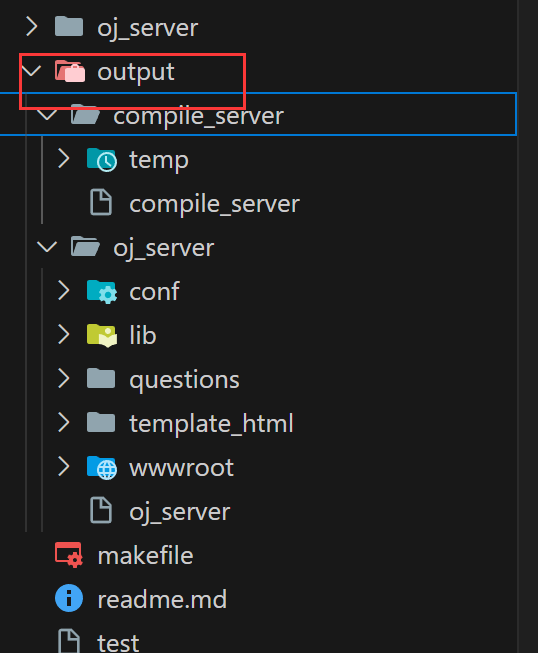This screenshot has width=538, height=653.
Task: Open the oj_server file under wwwroot
Action: click(179, 513)
